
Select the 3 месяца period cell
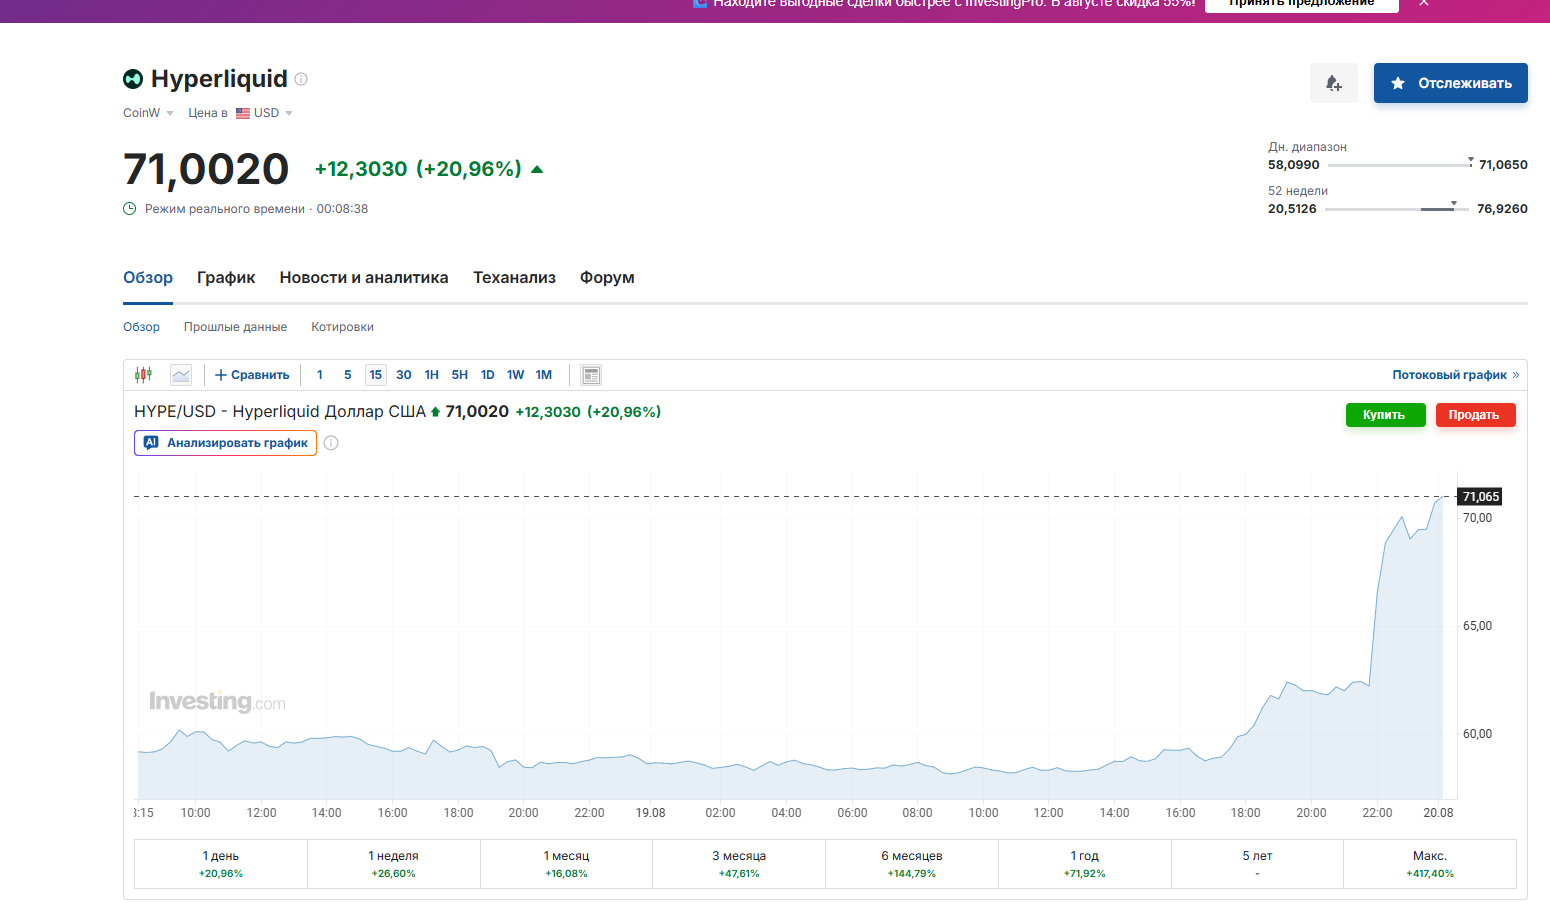[x=739, y=864]
